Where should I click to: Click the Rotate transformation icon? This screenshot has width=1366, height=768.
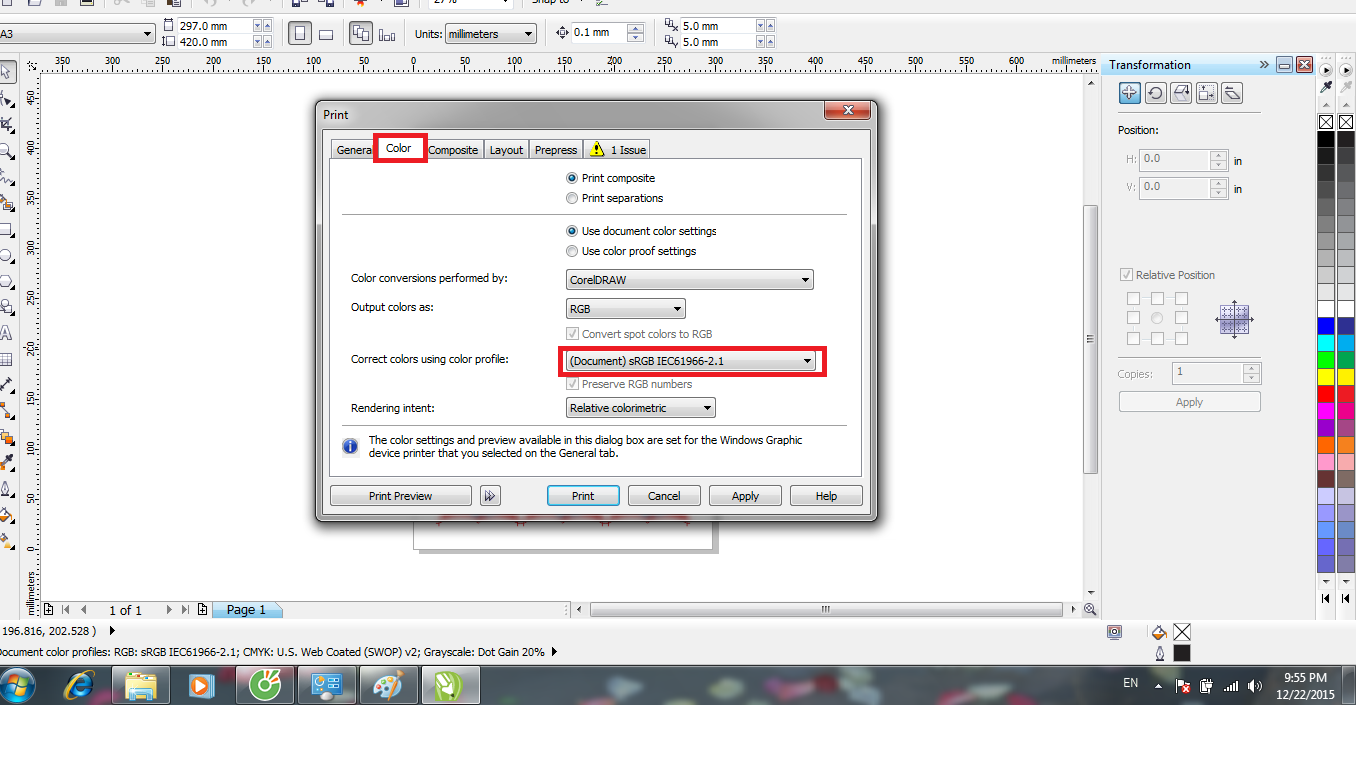tap(1155, 93)
